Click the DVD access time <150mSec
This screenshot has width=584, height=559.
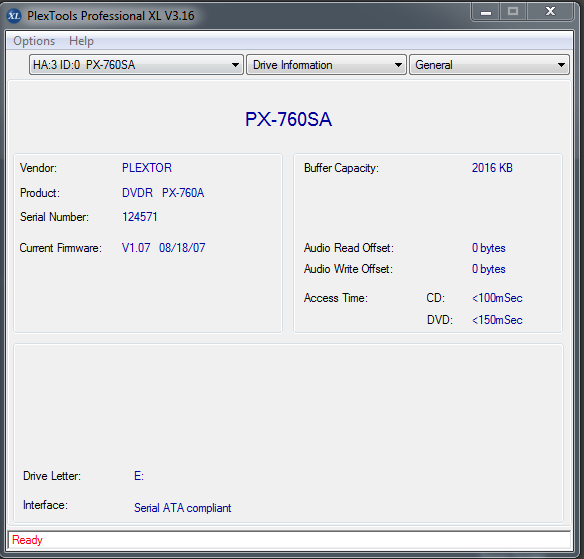click(x=497, y=320)
